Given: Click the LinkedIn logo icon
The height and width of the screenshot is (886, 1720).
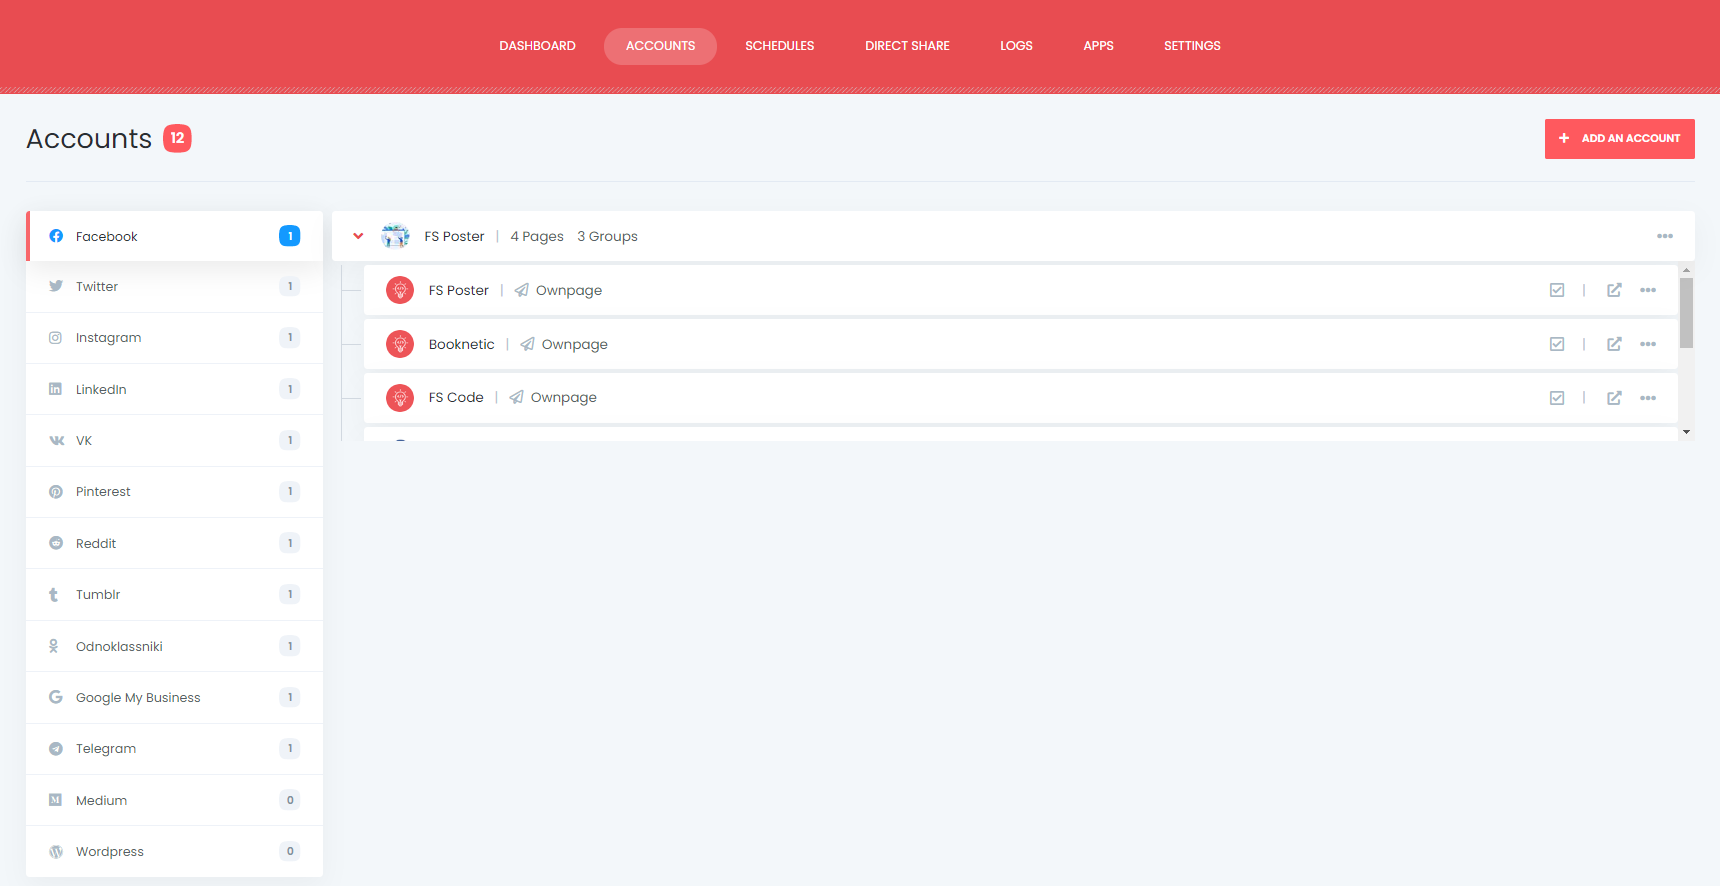Looking at the screenshot, I should 56,389.
